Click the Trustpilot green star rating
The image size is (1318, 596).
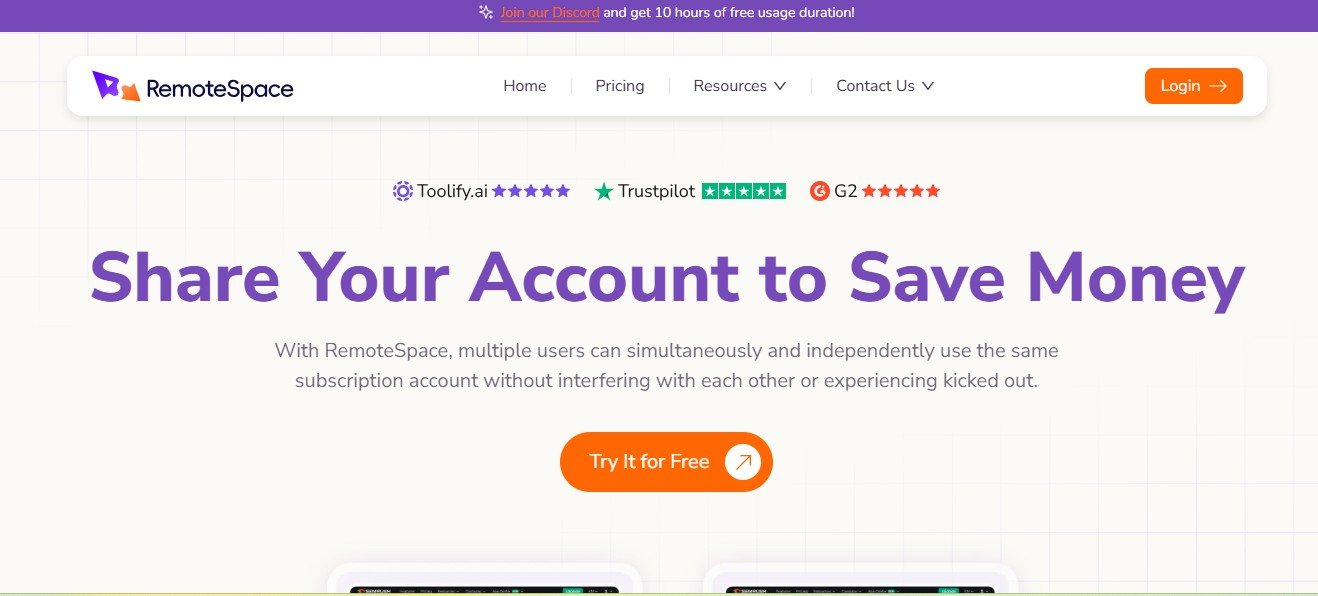(744, 191)
